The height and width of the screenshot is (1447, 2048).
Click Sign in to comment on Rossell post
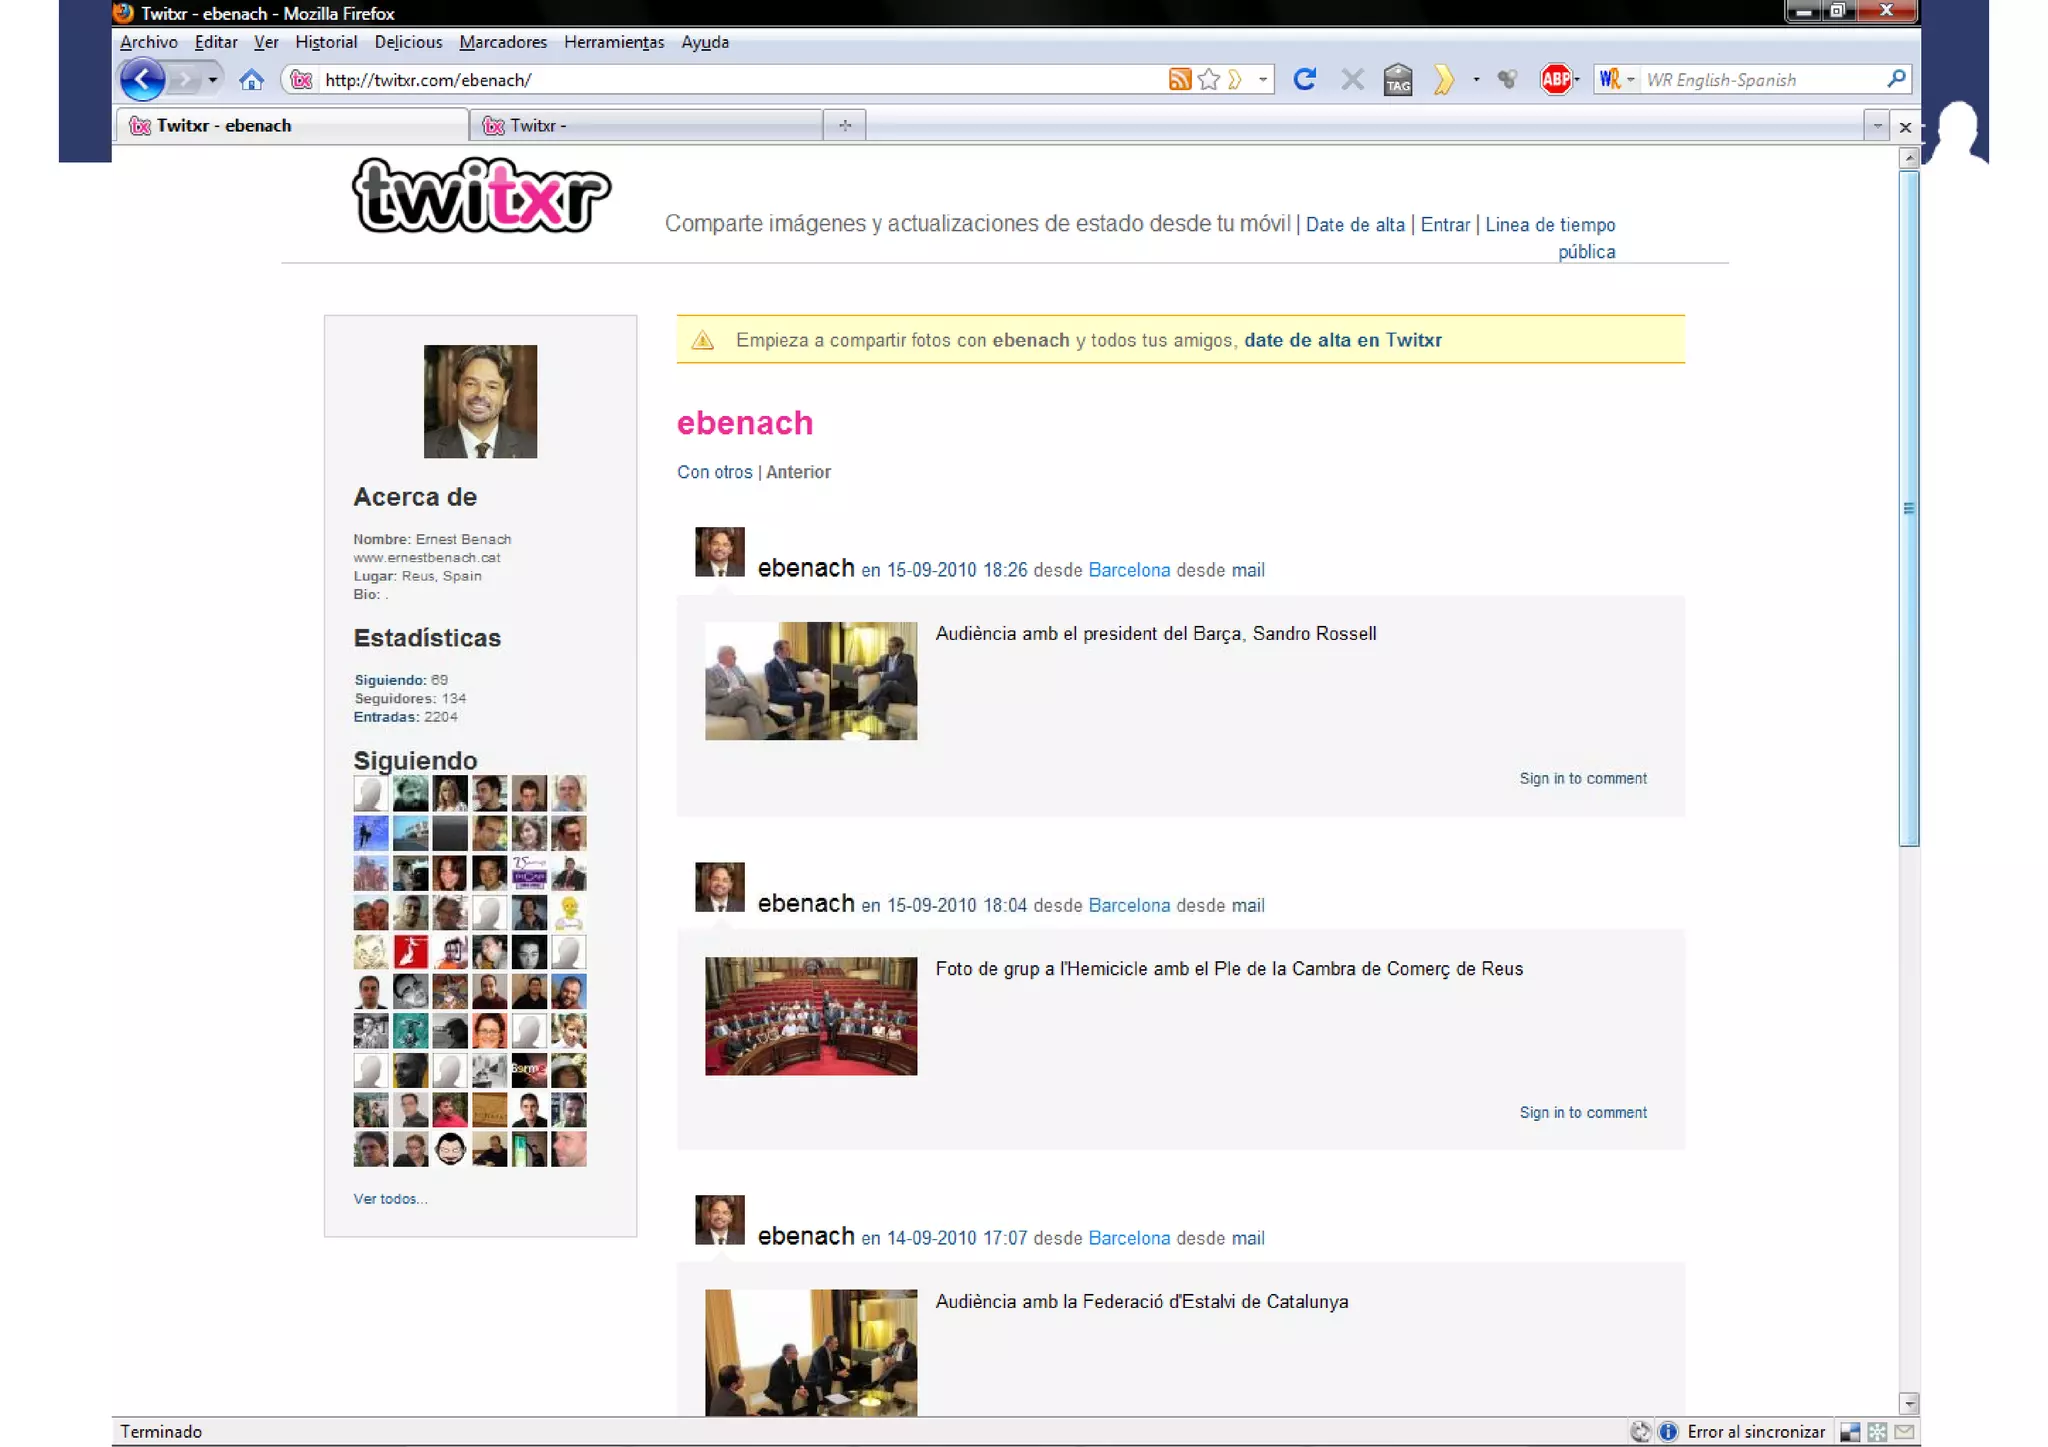coord(1582,778)
